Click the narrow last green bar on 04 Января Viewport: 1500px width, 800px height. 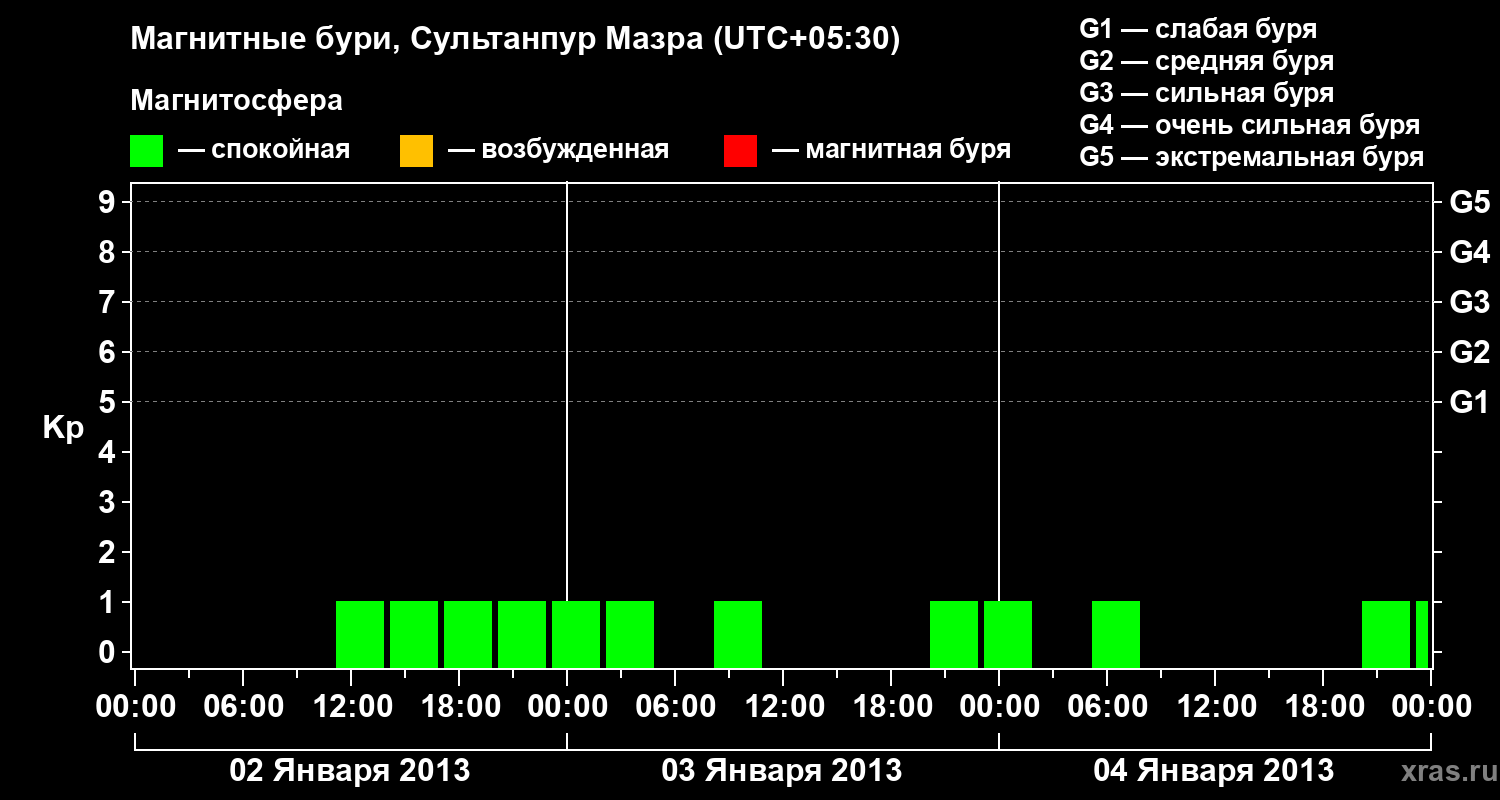(x=1422, y=634)
